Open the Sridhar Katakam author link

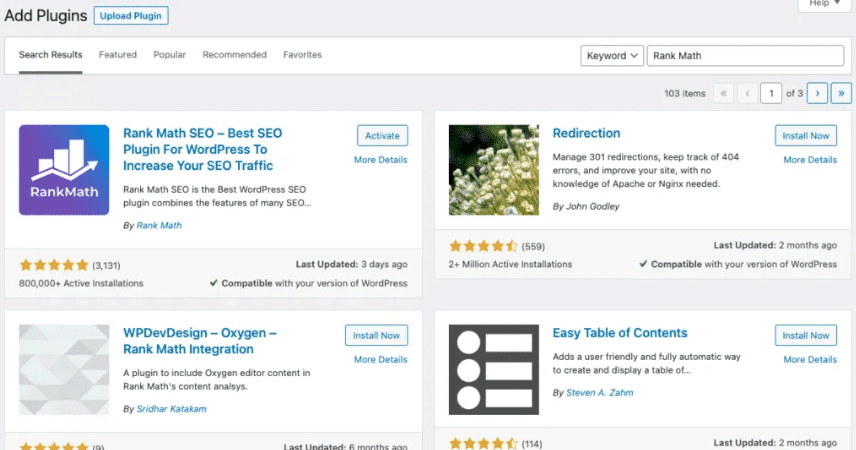coord(171,409)
